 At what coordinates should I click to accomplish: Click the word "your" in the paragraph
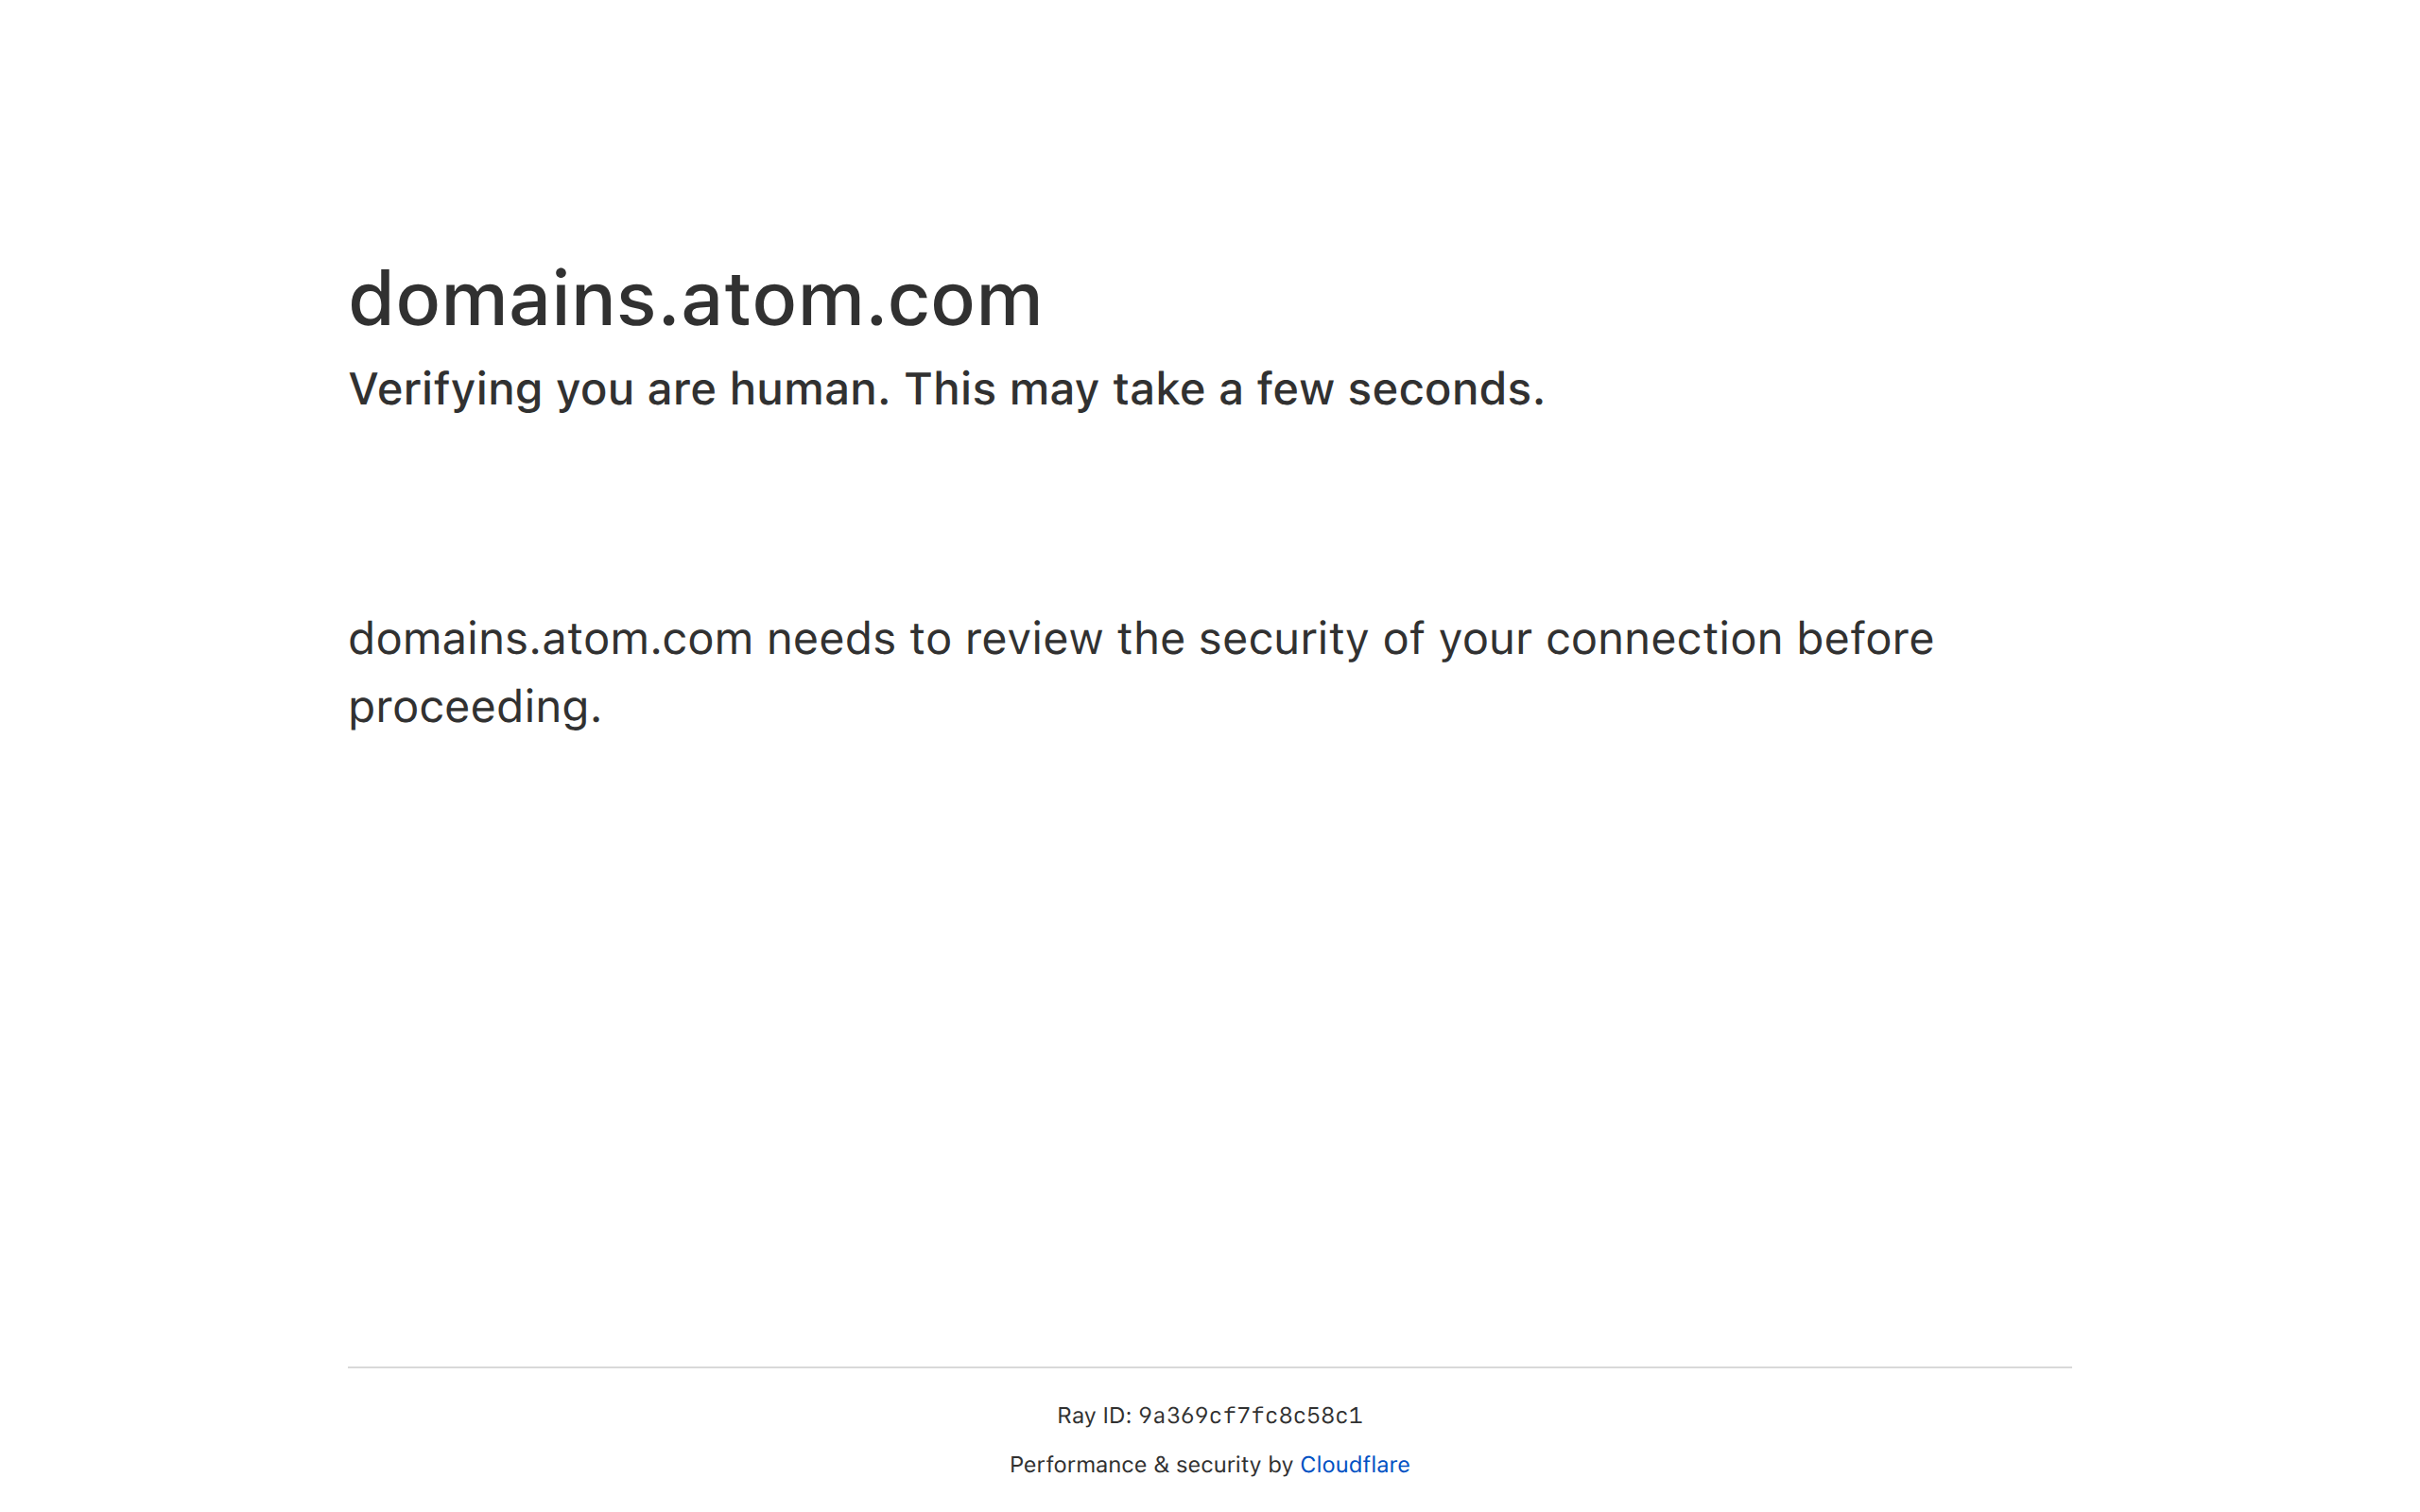point(1485,639)
